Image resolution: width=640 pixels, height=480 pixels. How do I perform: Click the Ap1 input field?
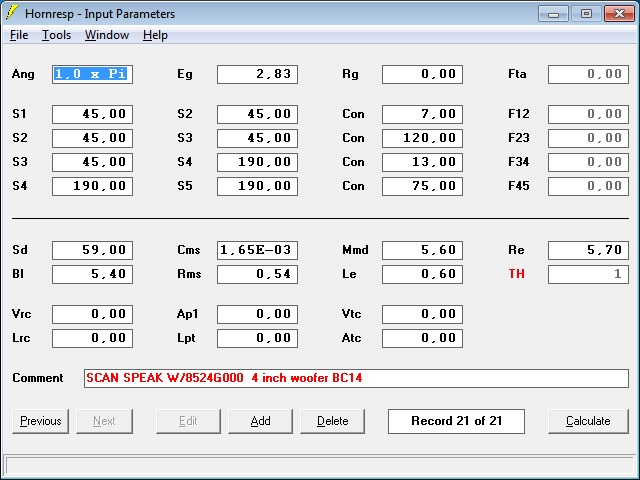(258, 314)
